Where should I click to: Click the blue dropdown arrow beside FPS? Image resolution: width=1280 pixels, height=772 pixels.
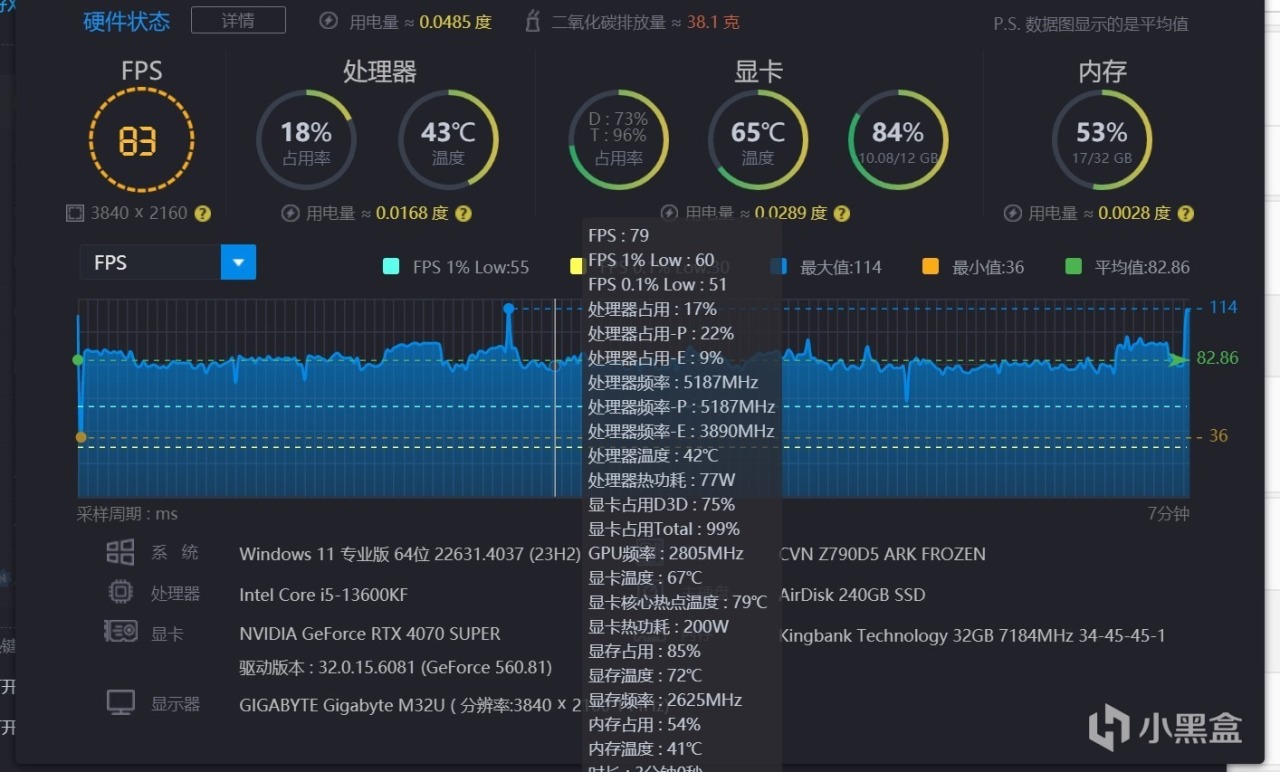tap(238, 262)
